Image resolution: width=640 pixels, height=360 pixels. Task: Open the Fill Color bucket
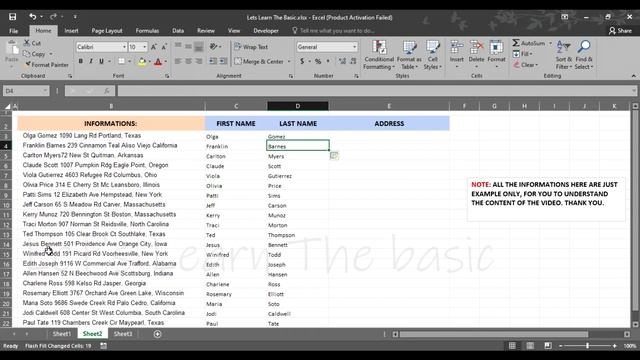click(x=142, y=61)
